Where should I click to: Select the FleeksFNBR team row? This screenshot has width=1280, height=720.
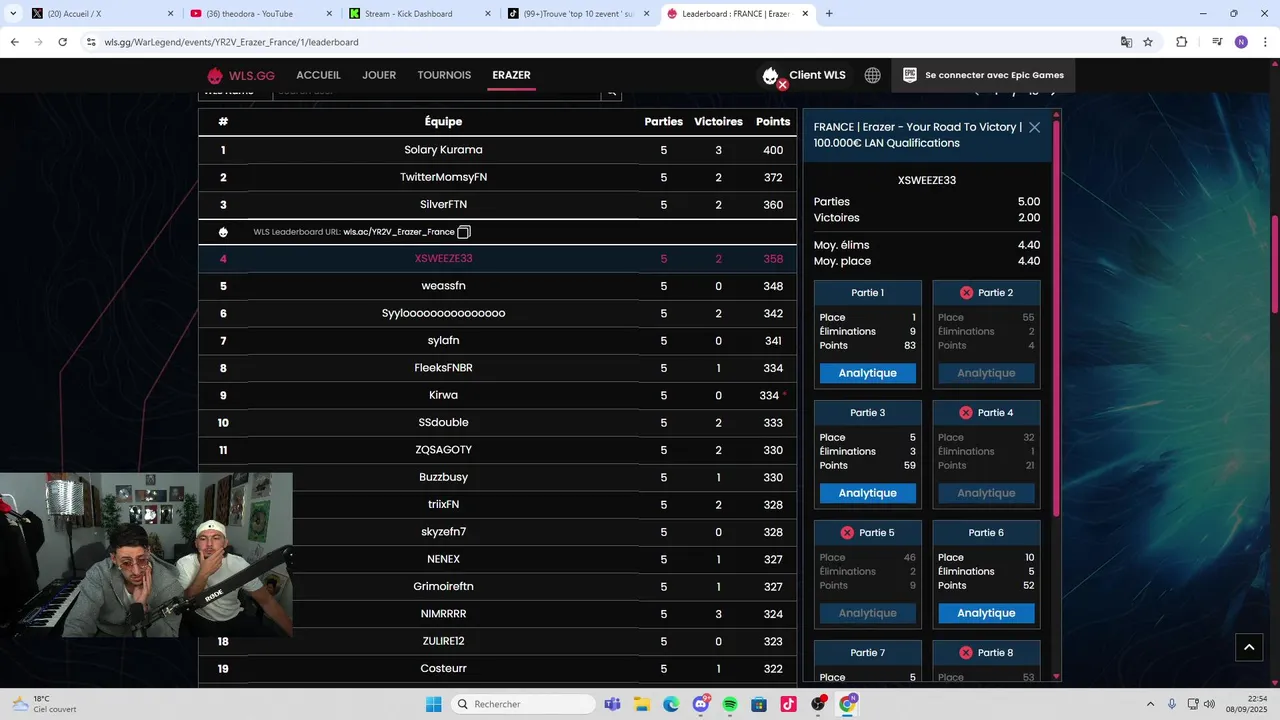tap(498, 368)
